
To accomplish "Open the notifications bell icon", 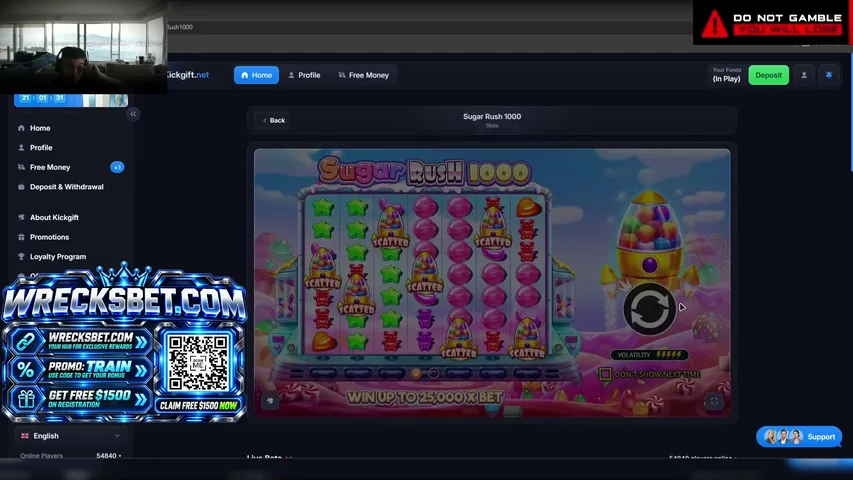I will (x=829, y=75).
